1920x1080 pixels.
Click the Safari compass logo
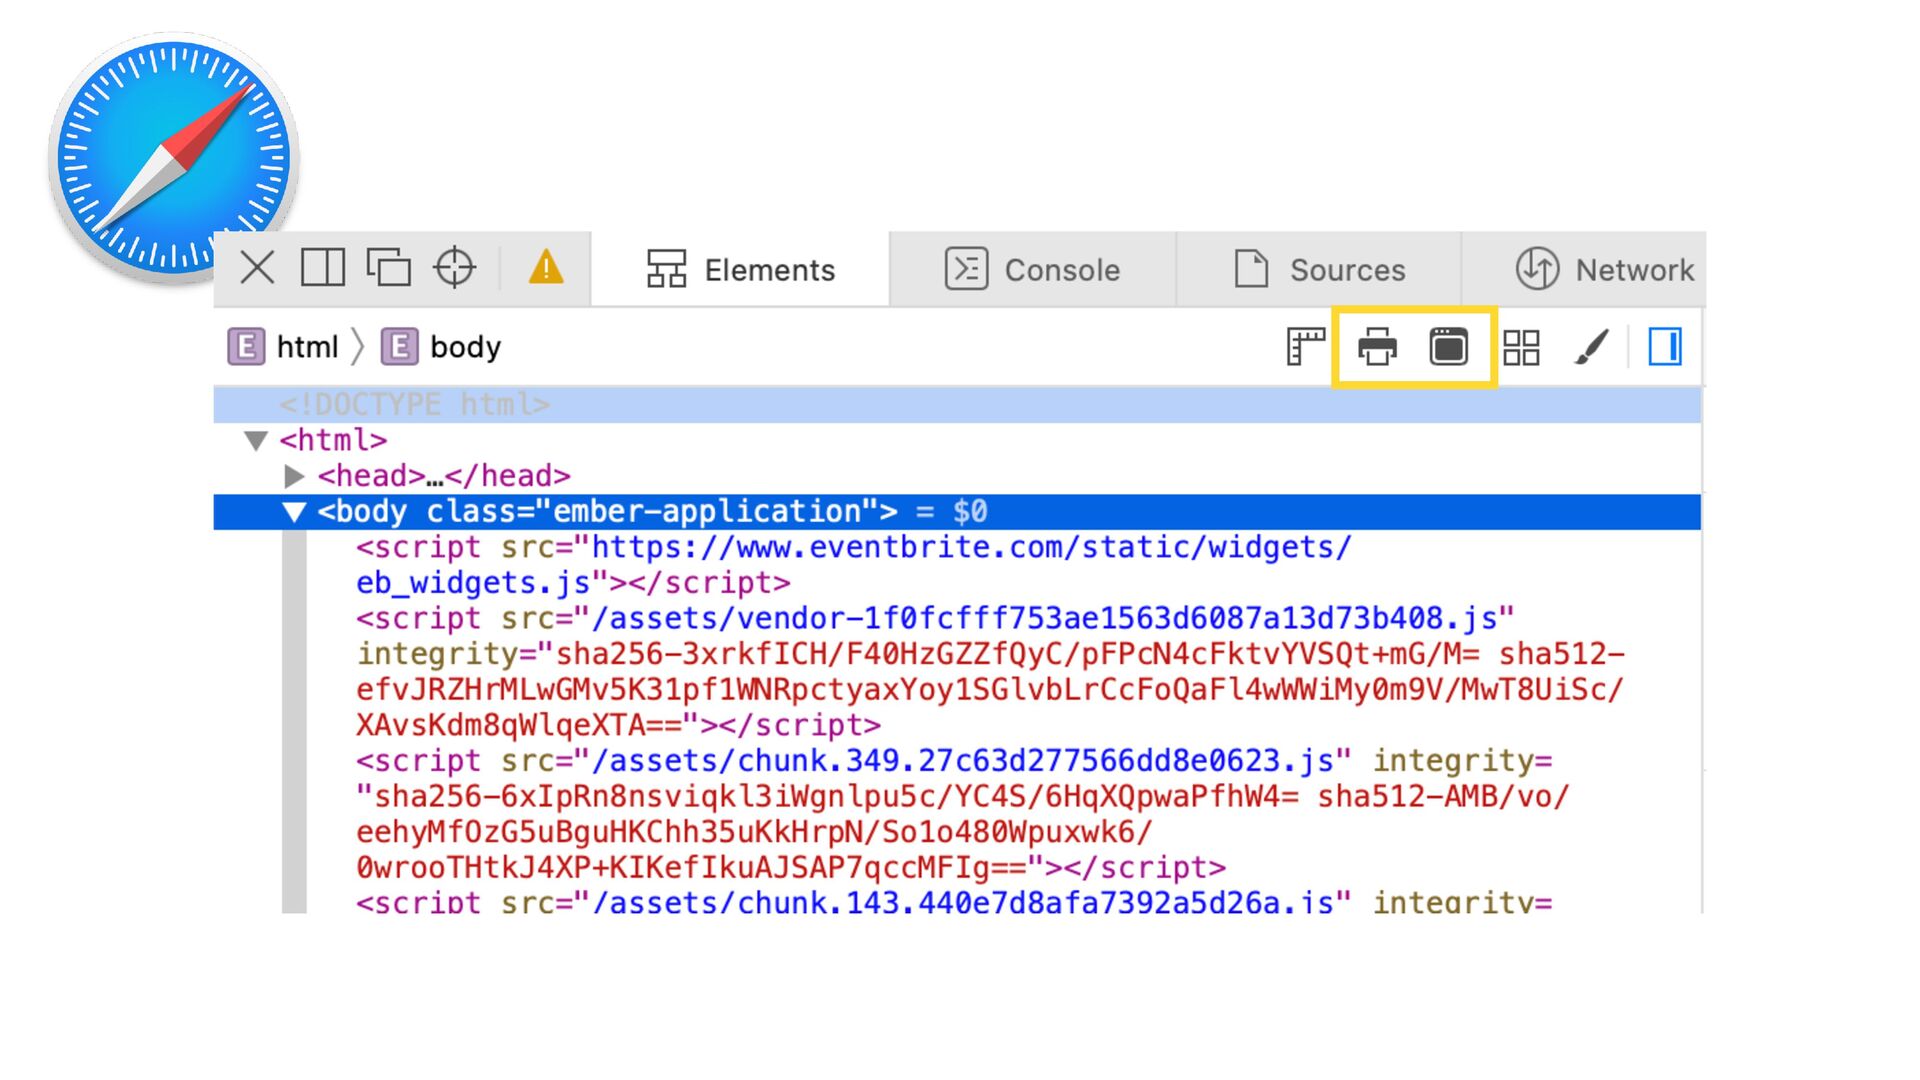coord(174,157)
